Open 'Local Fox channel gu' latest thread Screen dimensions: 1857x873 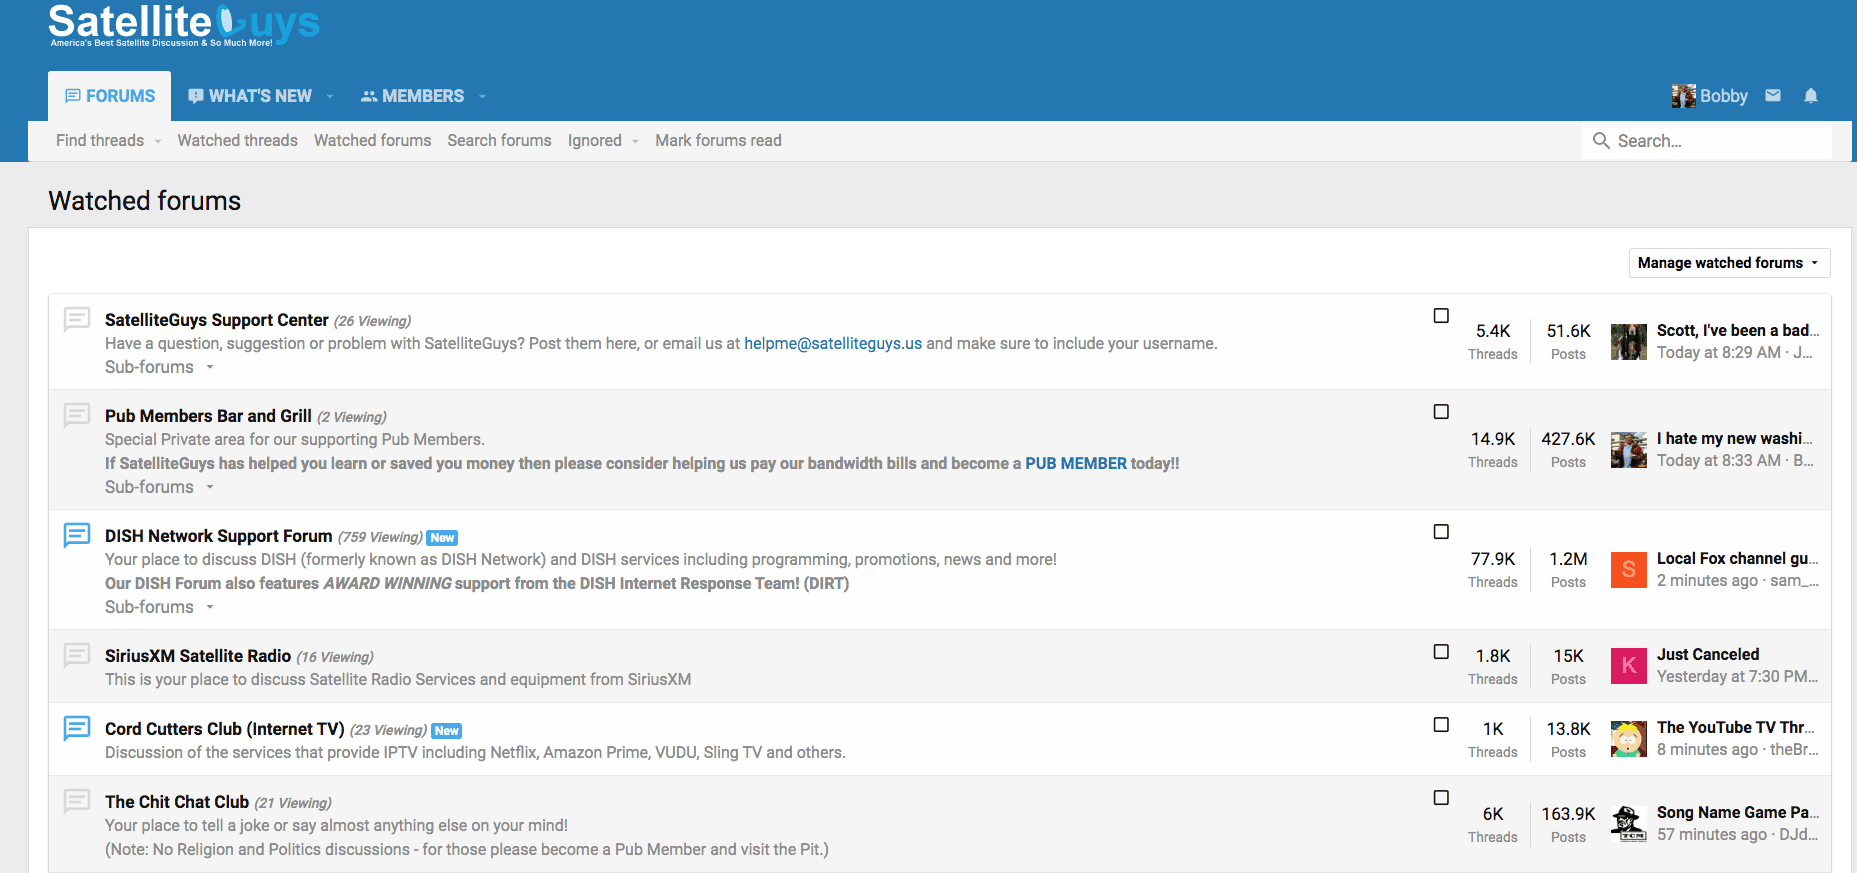click(1738, 559)
